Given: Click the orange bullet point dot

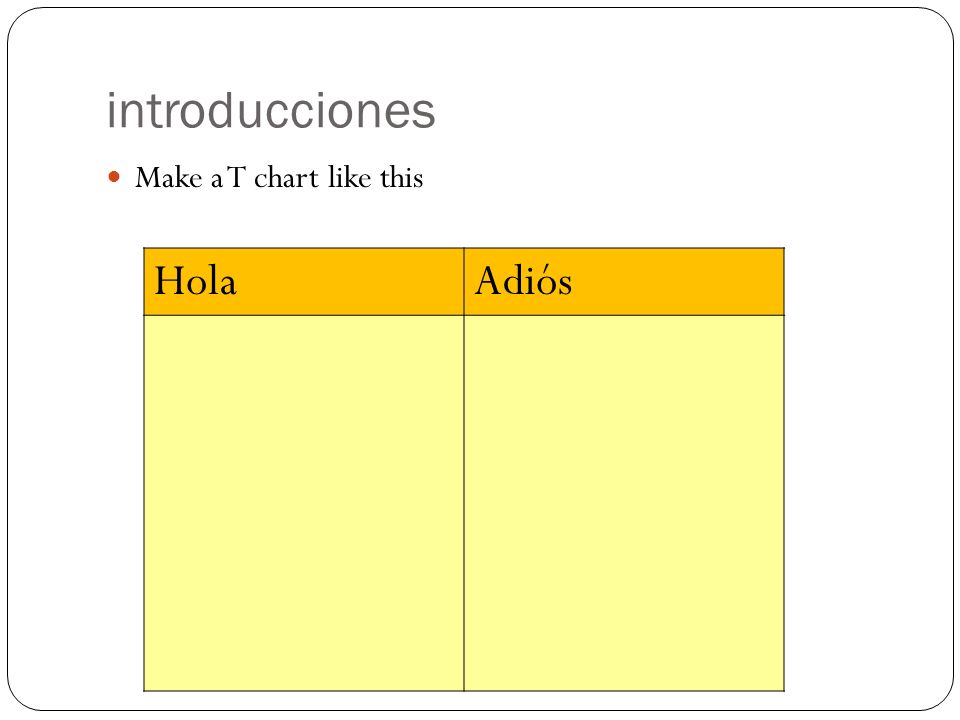Looking at the screenshot, I should pyautogui.click(x=114, y=177).
